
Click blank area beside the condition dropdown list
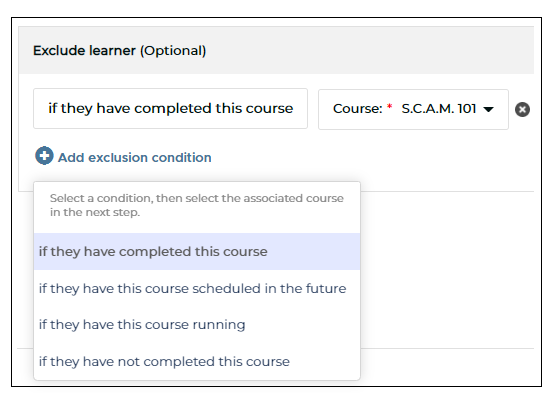(446, 270)
